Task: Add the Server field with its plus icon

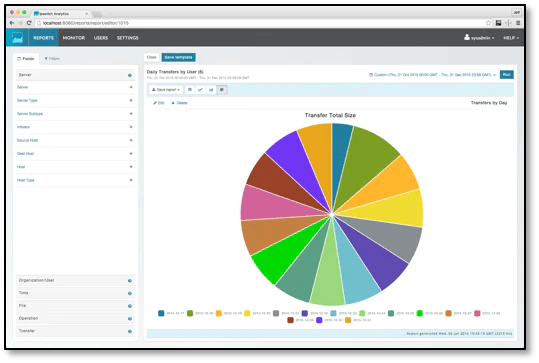Action: point(131,87)
